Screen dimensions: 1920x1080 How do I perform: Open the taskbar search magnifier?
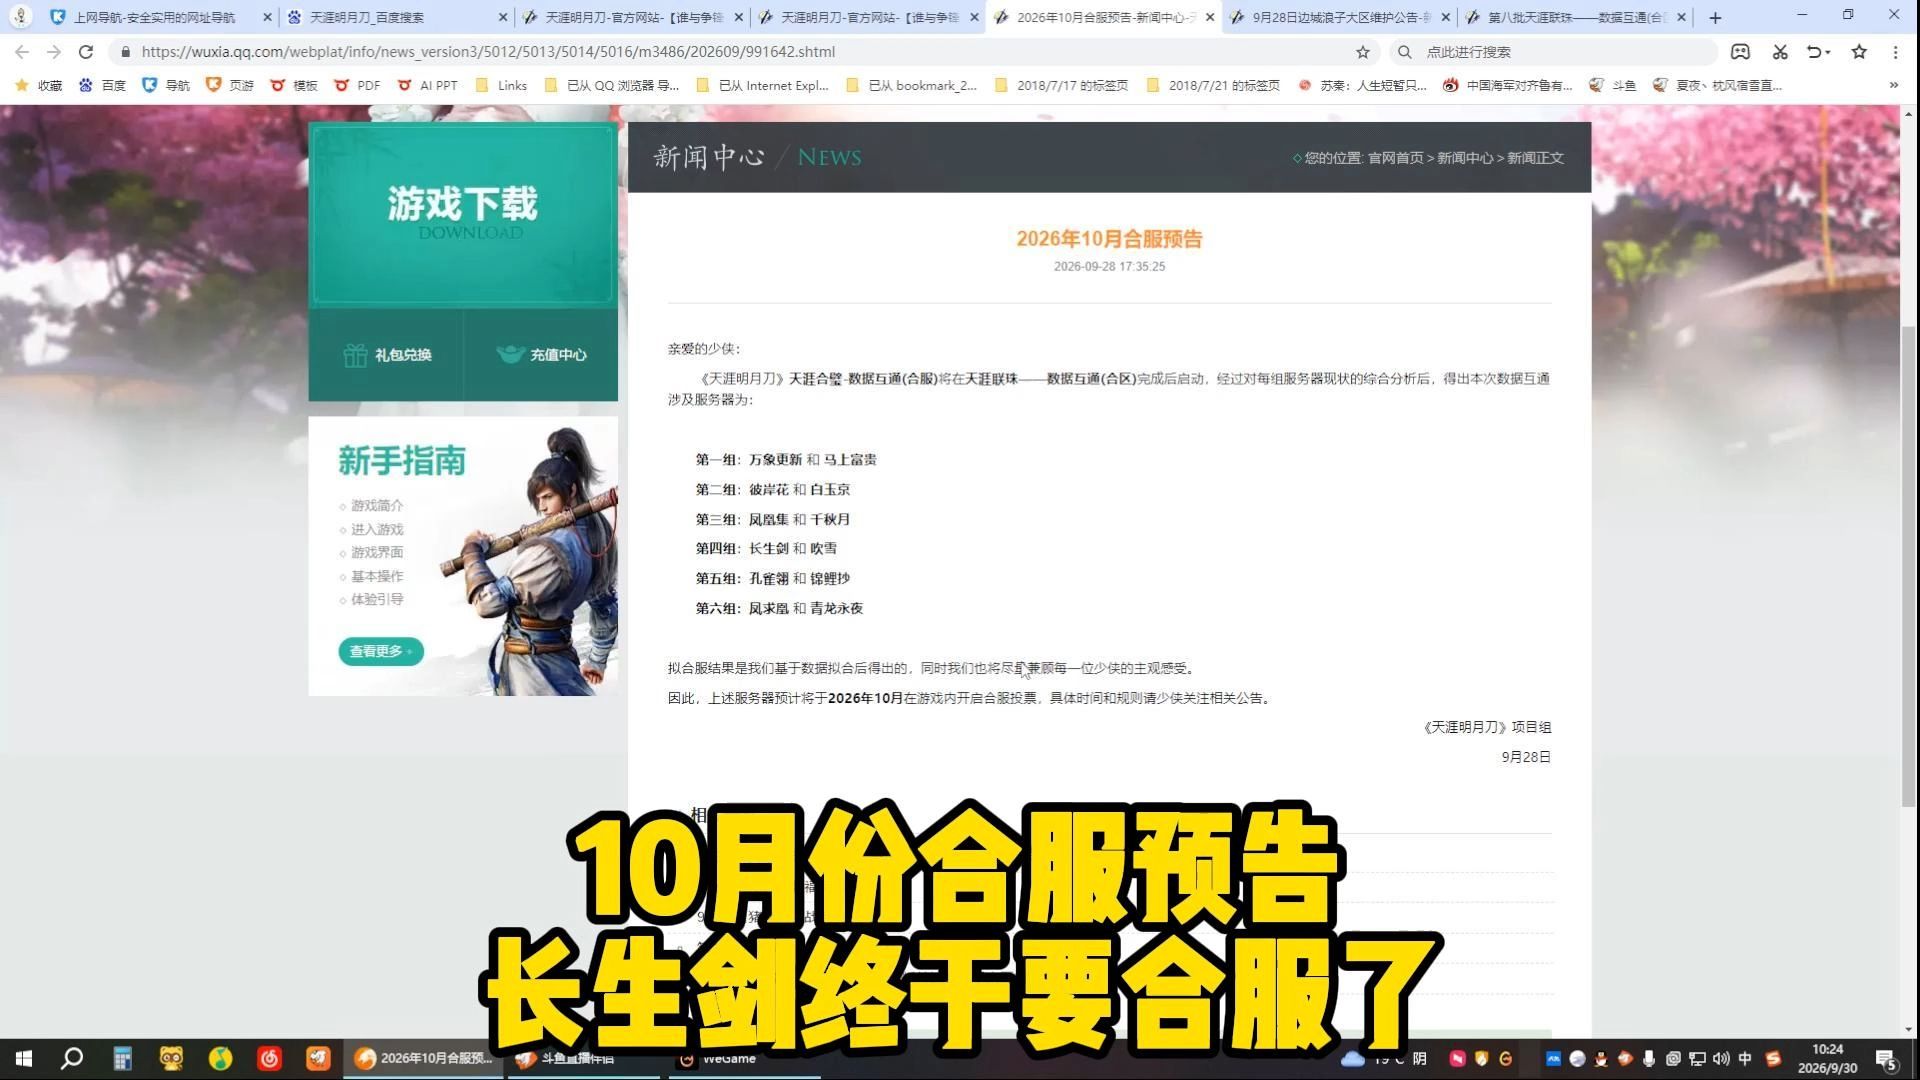tap(72, 1058)
